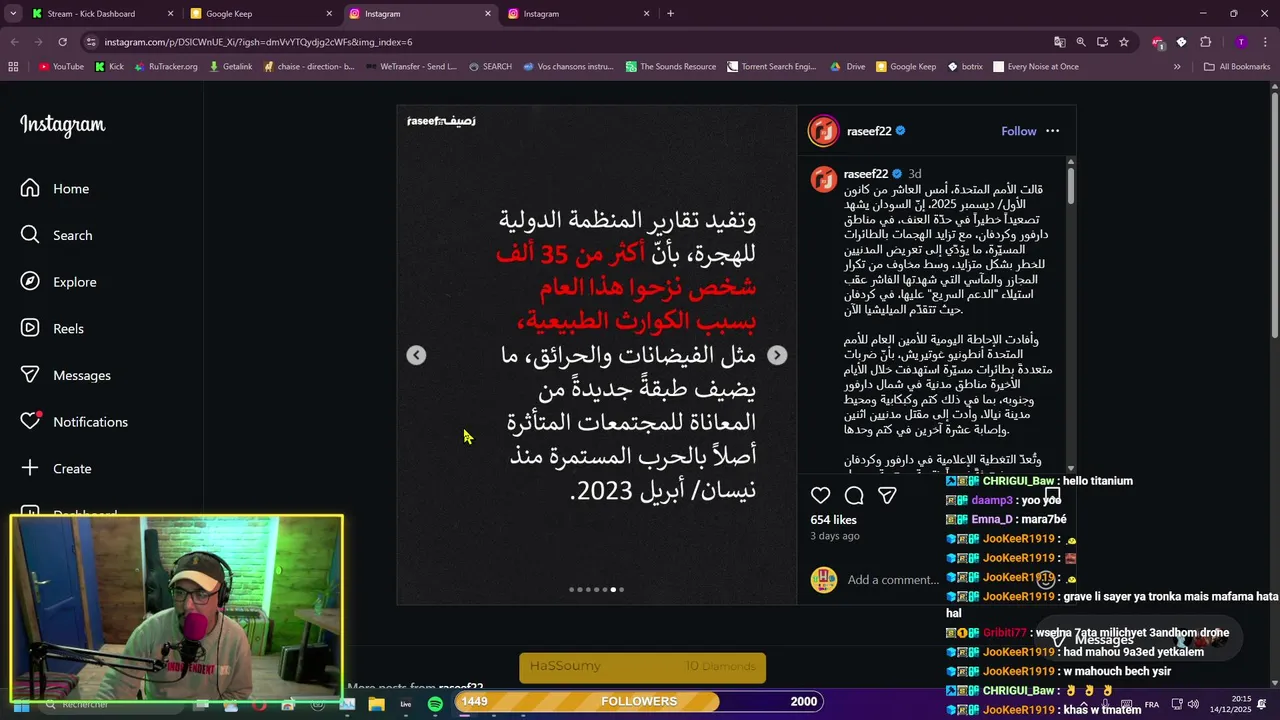This screenshot has height=720, width=1280.
Task: Open browser extensions puzzle icon
Action: (x=1205, y=42)
